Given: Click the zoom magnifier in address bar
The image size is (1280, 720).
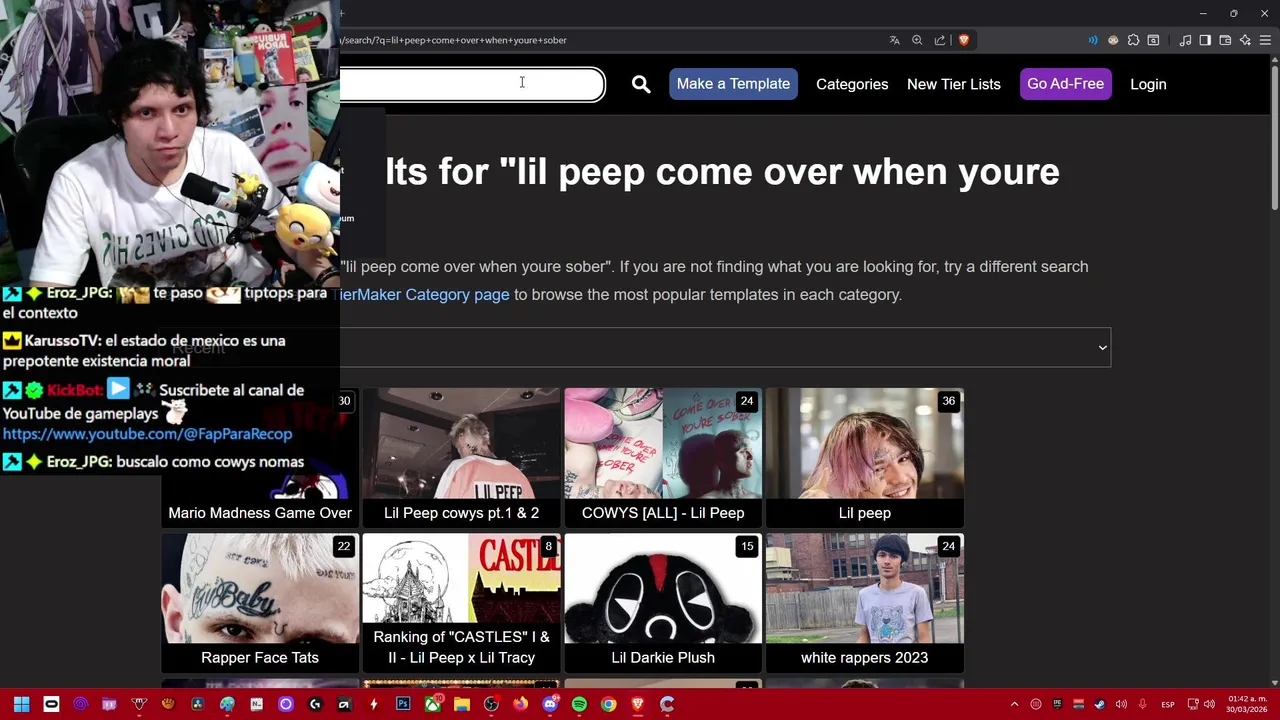Looking at the screenshot, I should click(917, 40).
